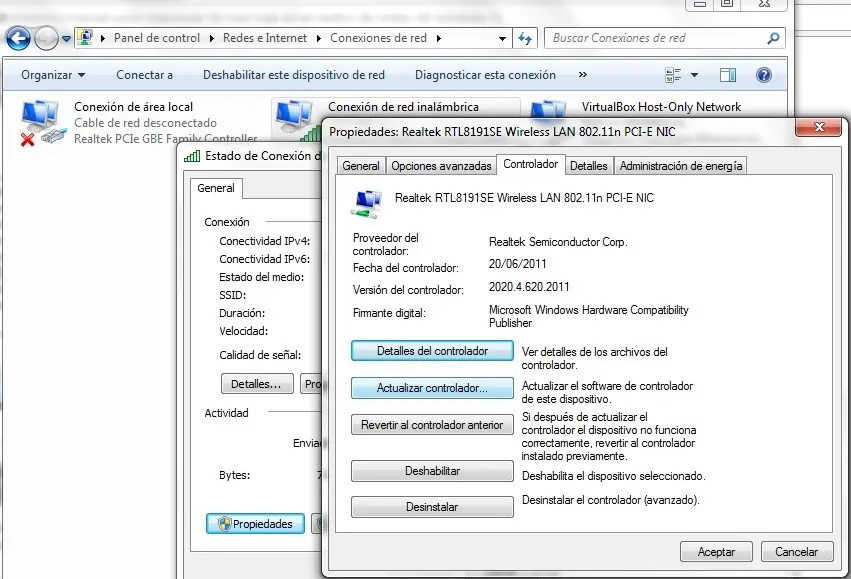Open the Organizar menu
This screenshot has width=851, height=579.
[x=53, y=75]
